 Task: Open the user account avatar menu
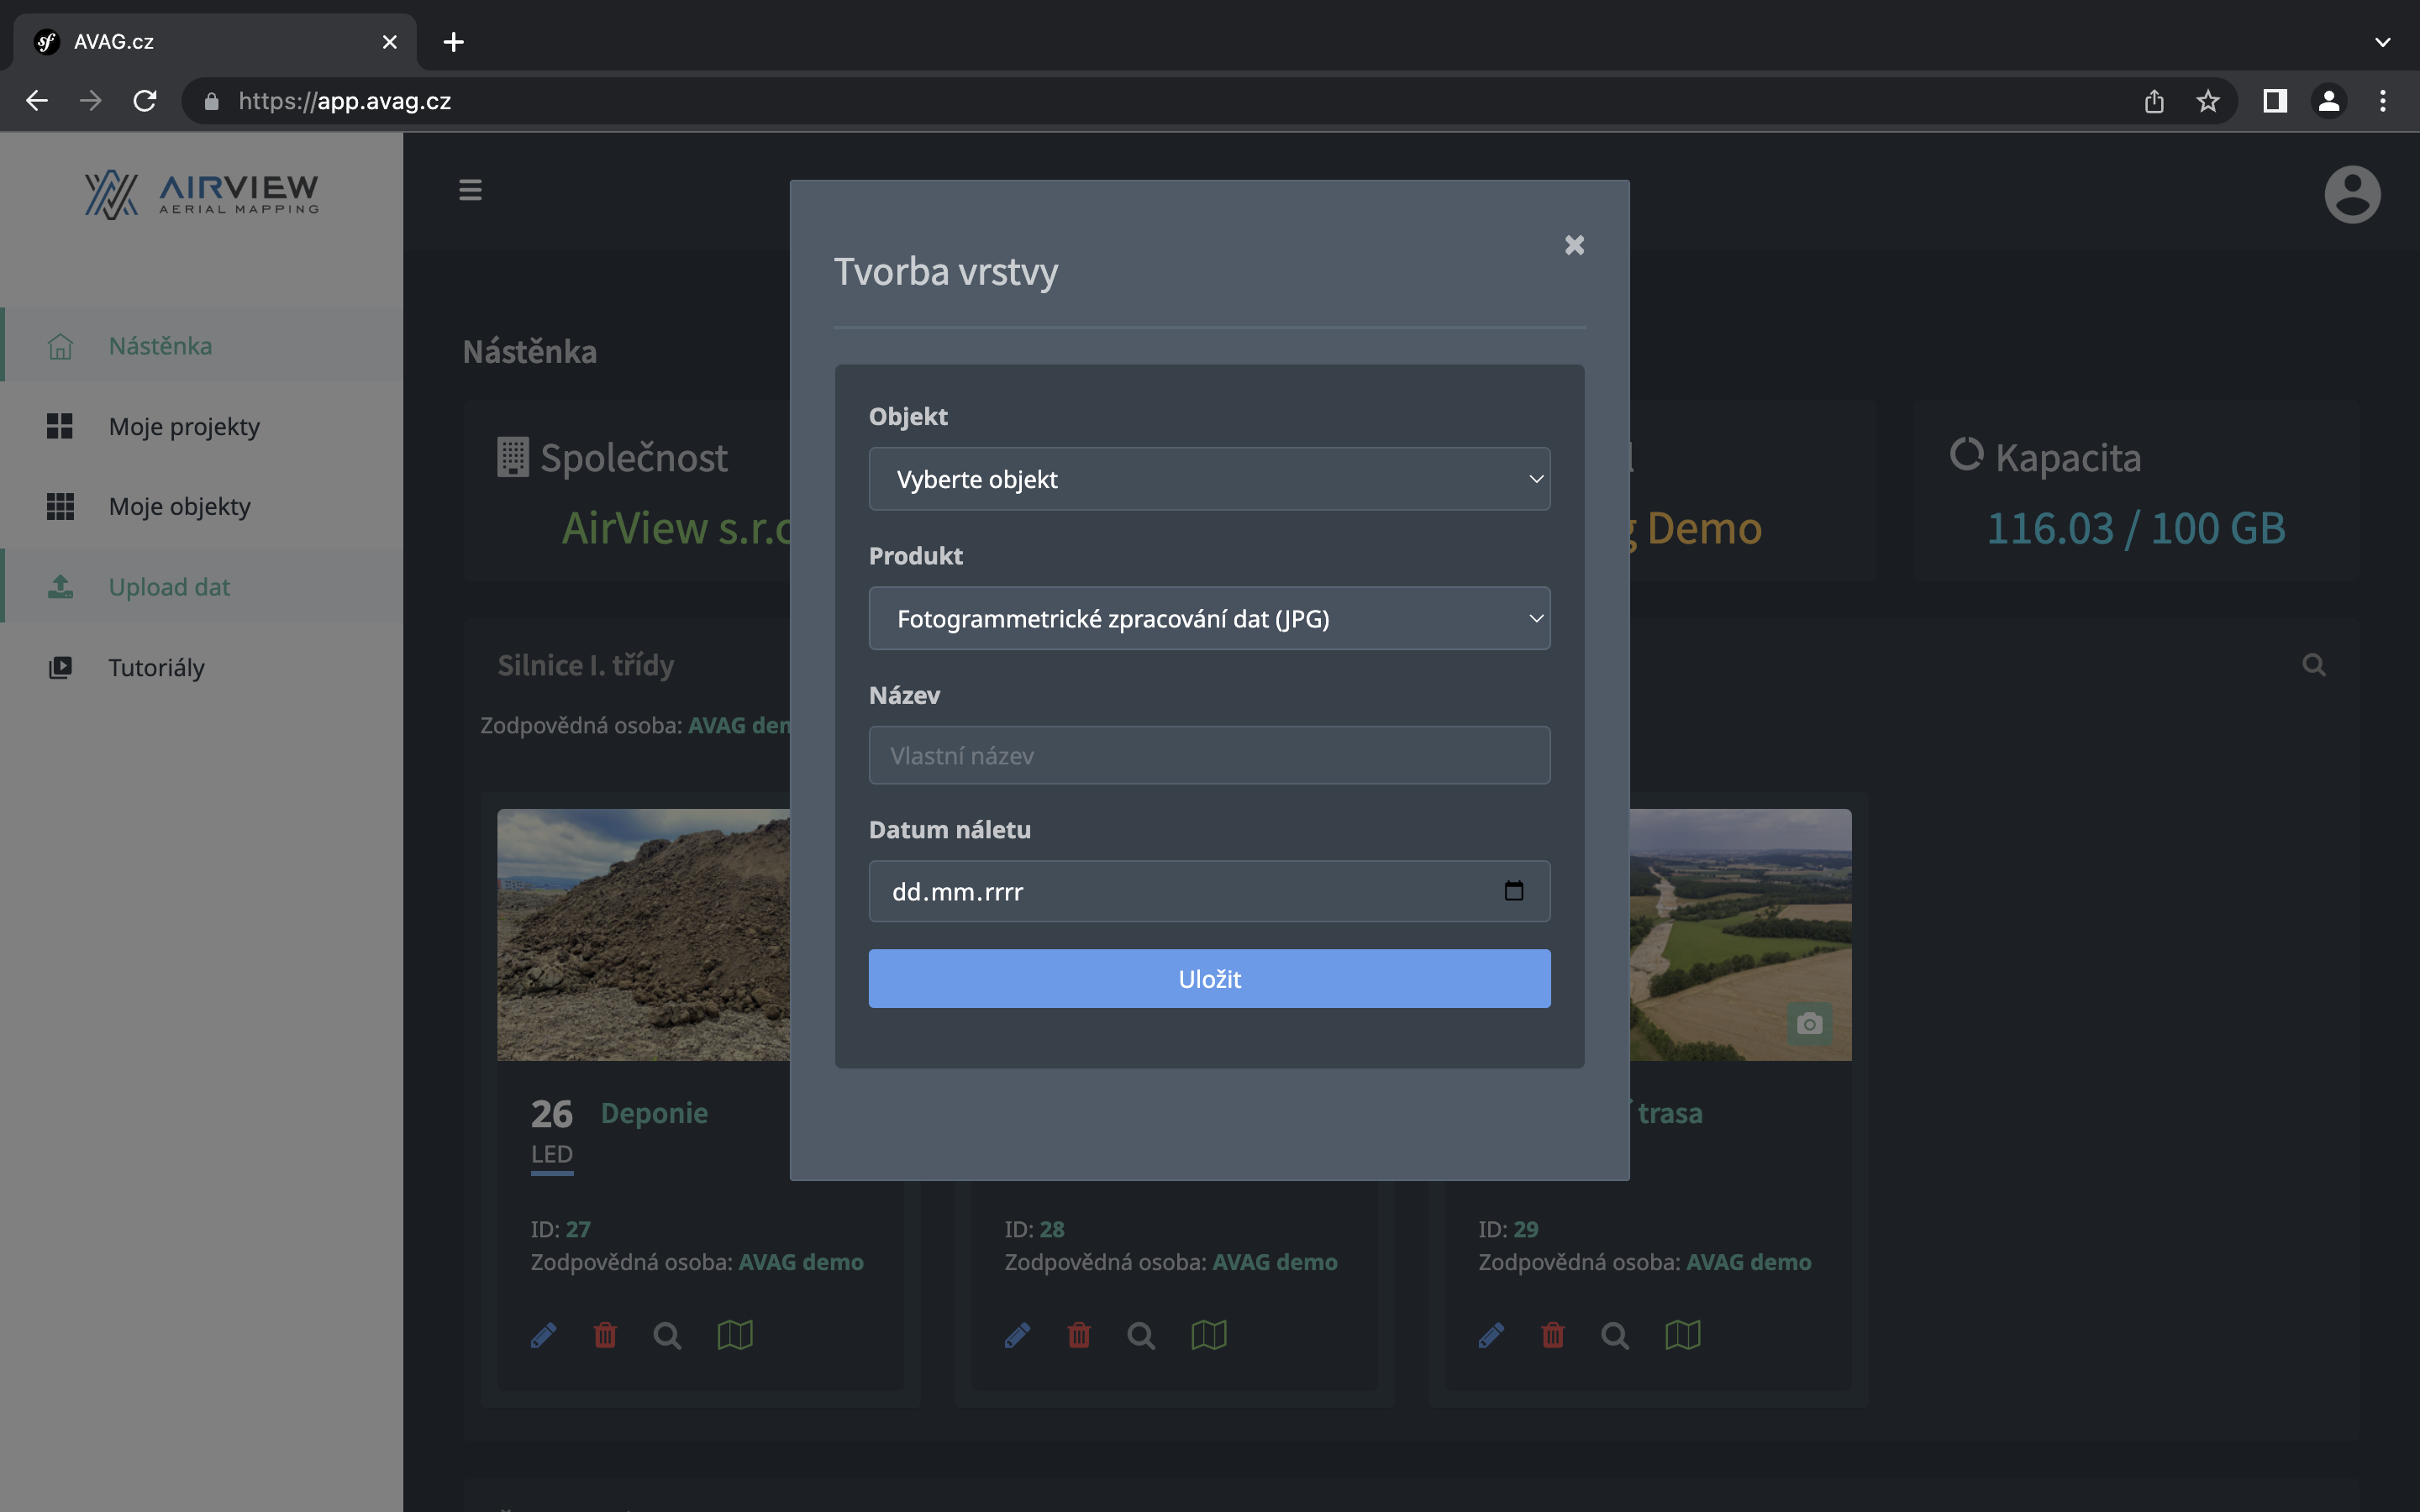2351,194
